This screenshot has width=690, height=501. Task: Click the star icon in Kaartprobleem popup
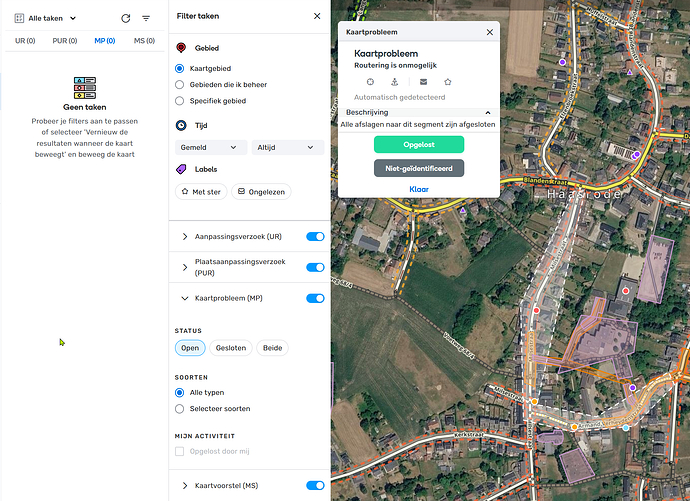(448, 82)
